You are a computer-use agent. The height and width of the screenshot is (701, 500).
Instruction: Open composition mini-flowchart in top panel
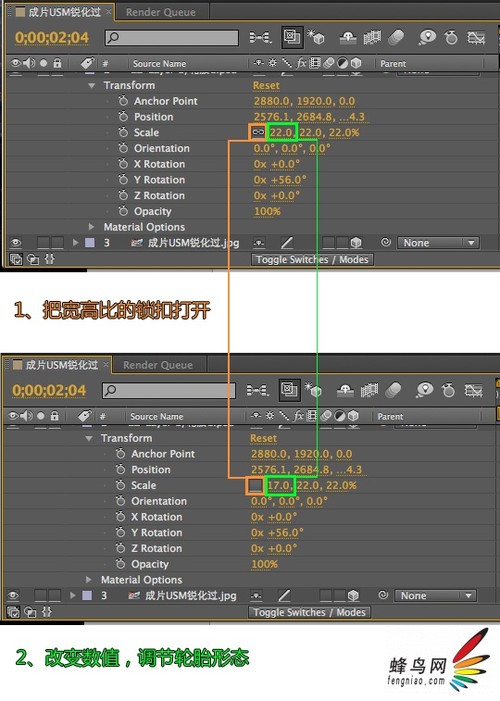coord(260,38)
